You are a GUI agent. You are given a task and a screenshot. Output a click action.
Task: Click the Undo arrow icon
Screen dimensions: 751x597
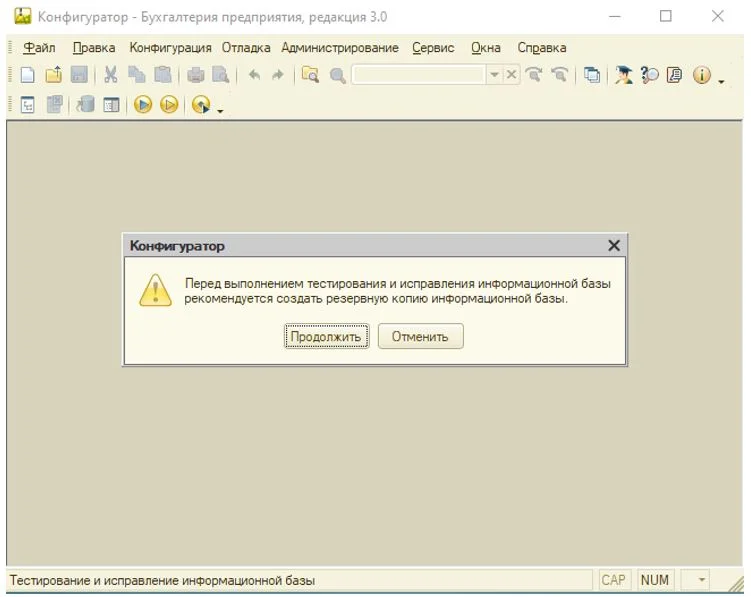point(254,75)
